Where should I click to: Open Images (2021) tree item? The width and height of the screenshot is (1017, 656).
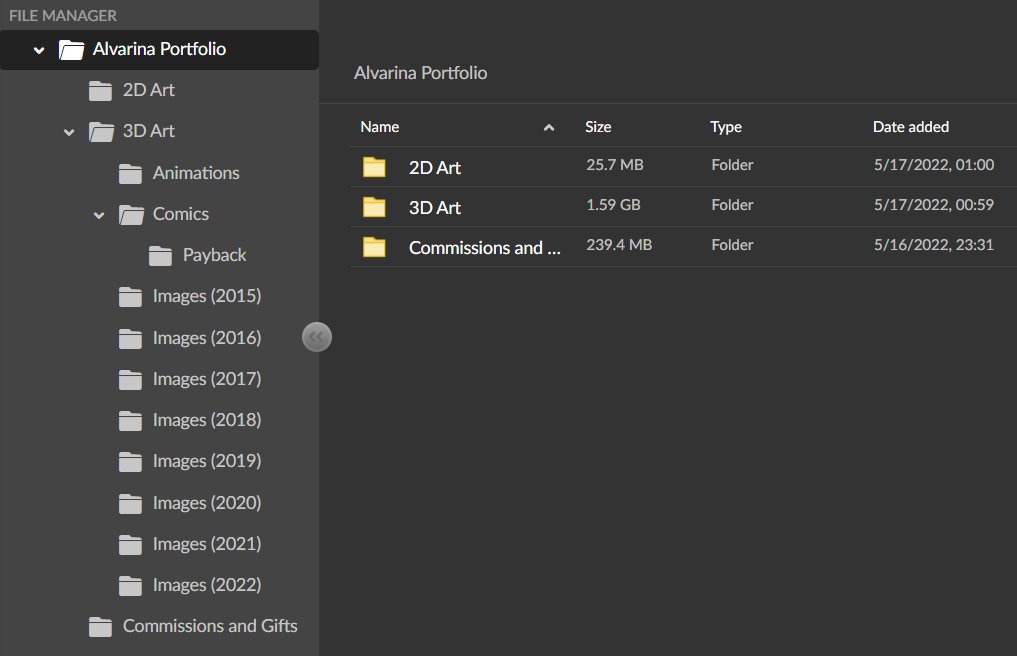coord(207,543)
